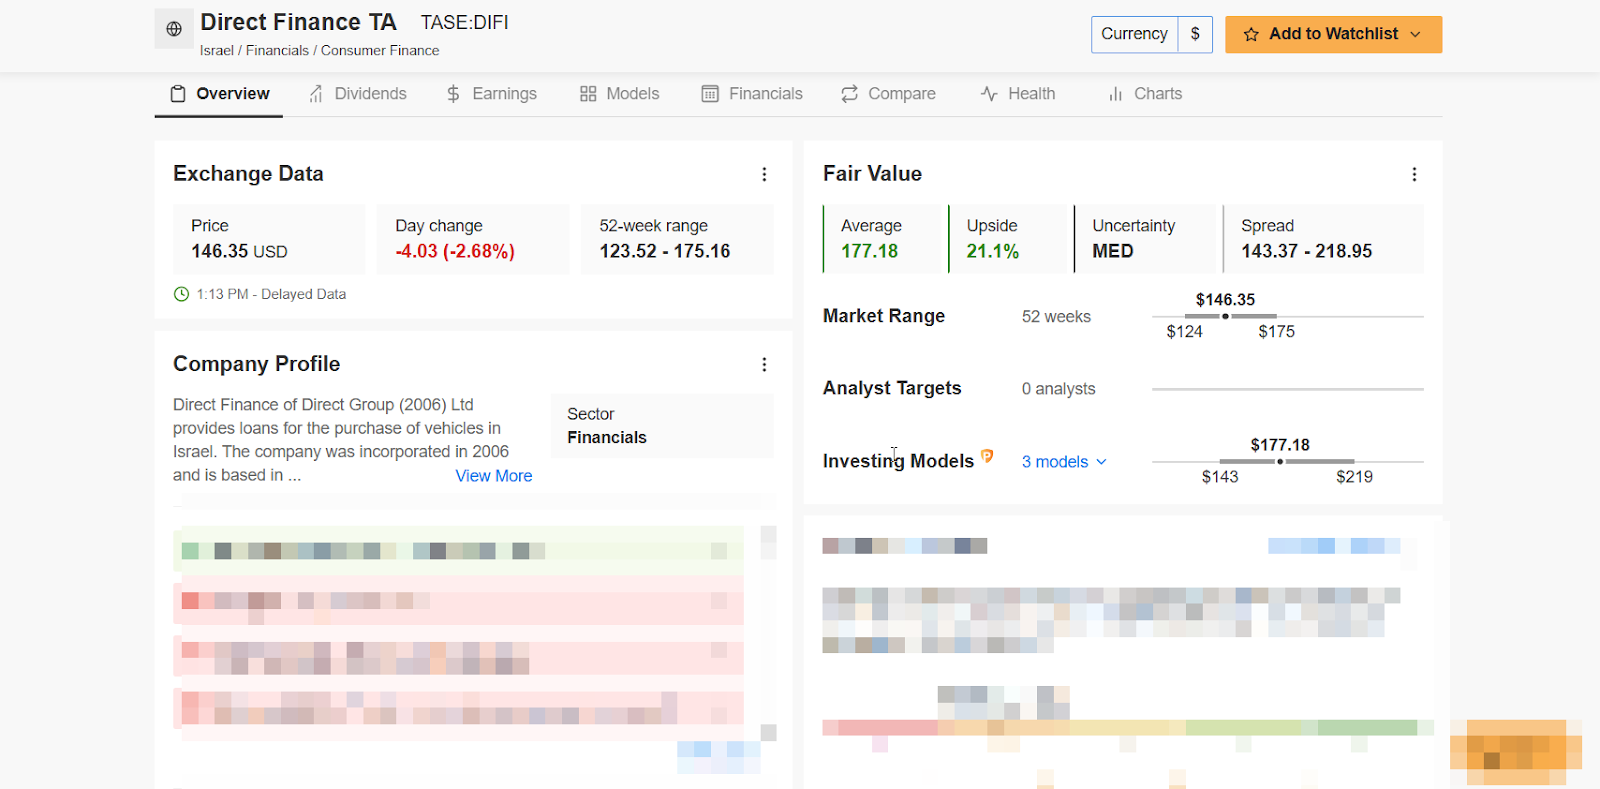The height and width of the screenshot is (789, 1600).
Task: Click the Price 146.35 USD card
Action: point(269,239)
